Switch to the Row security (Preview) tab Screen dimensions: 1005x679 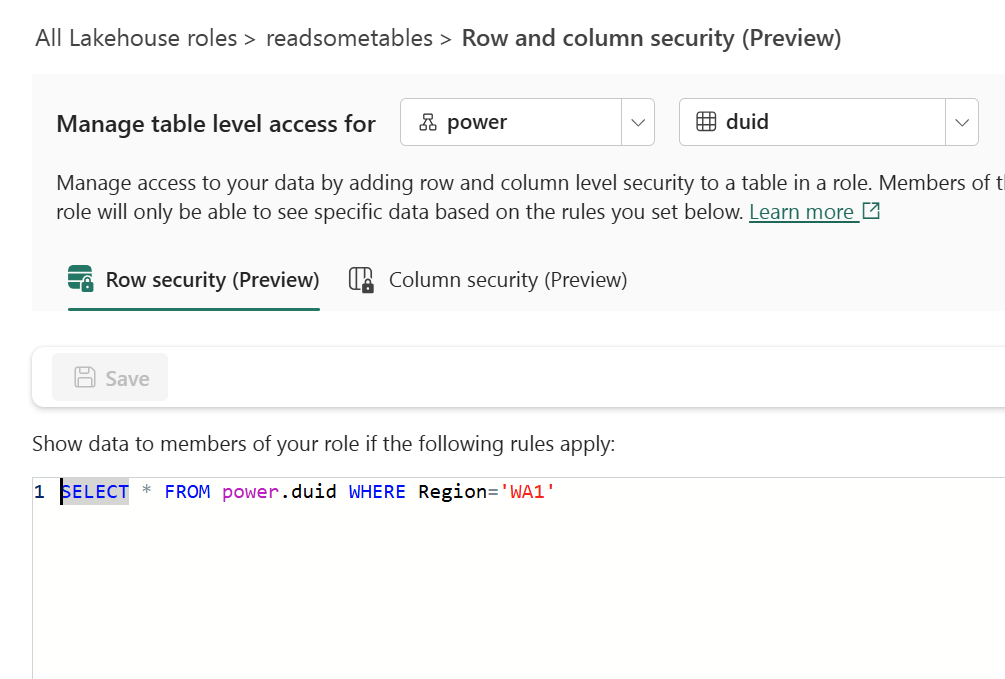click(211, 280)
